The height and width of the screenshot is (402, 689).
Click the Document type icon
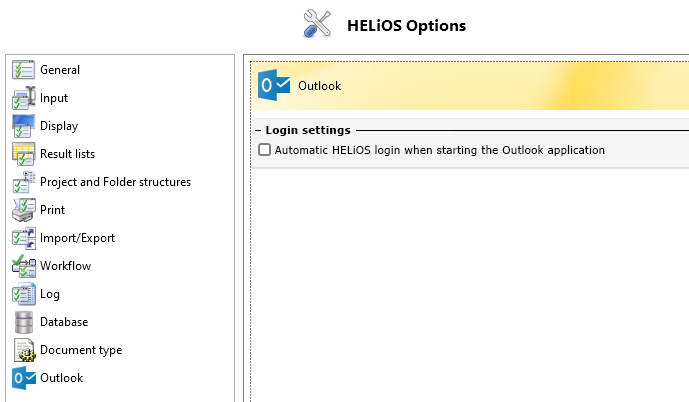point(23,350)
